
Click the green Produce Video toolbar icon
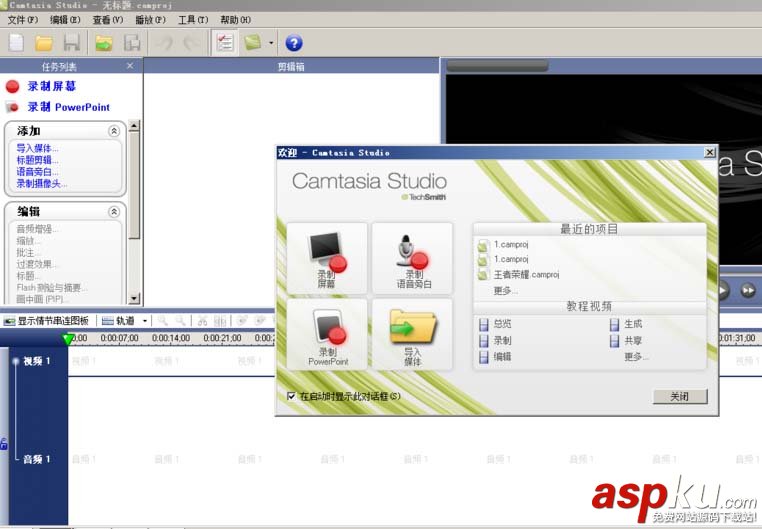(252, 42)
